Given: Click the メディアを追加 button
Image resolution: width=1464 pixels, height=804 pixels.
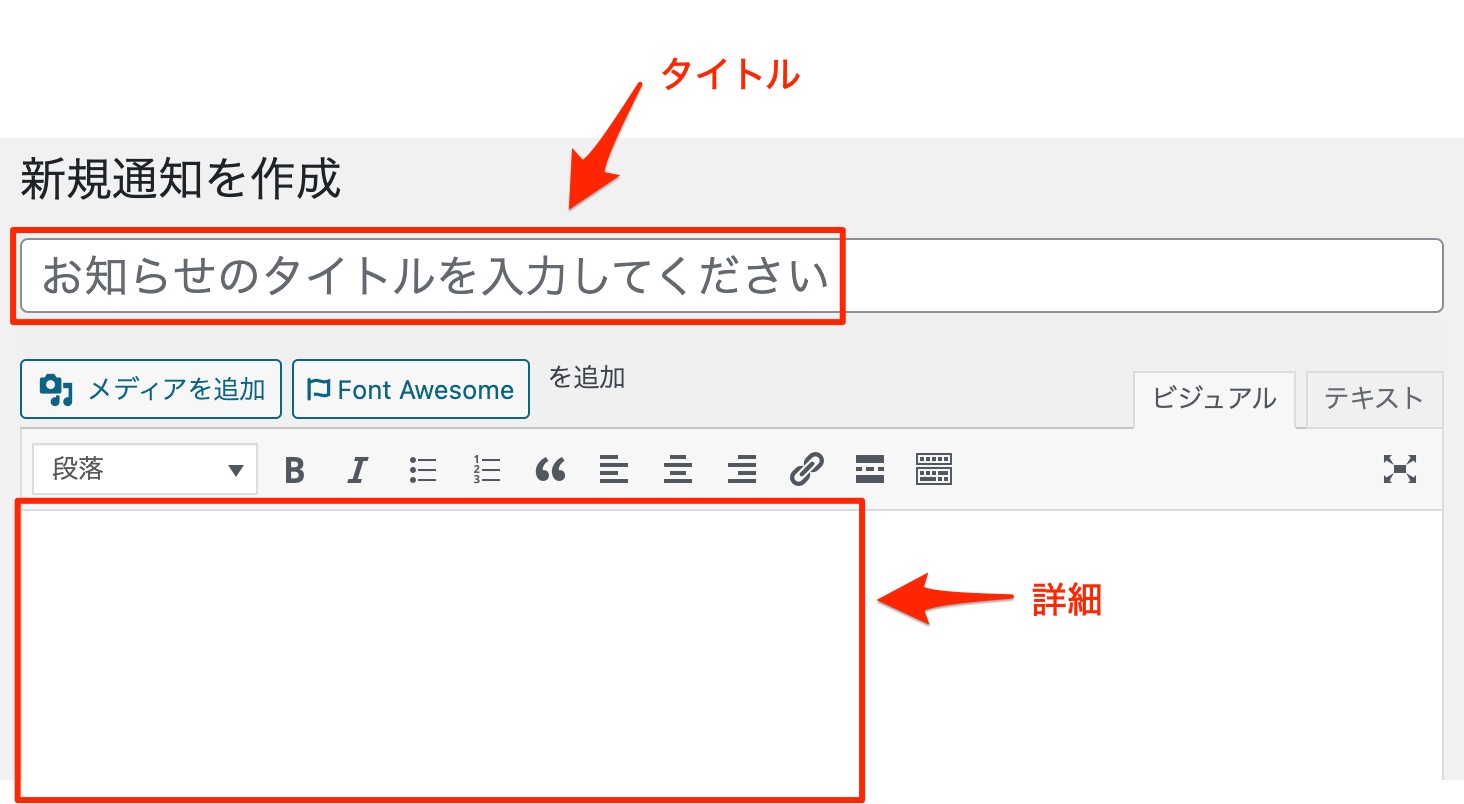Looking at the screenshot, I should tap(151, 389).
